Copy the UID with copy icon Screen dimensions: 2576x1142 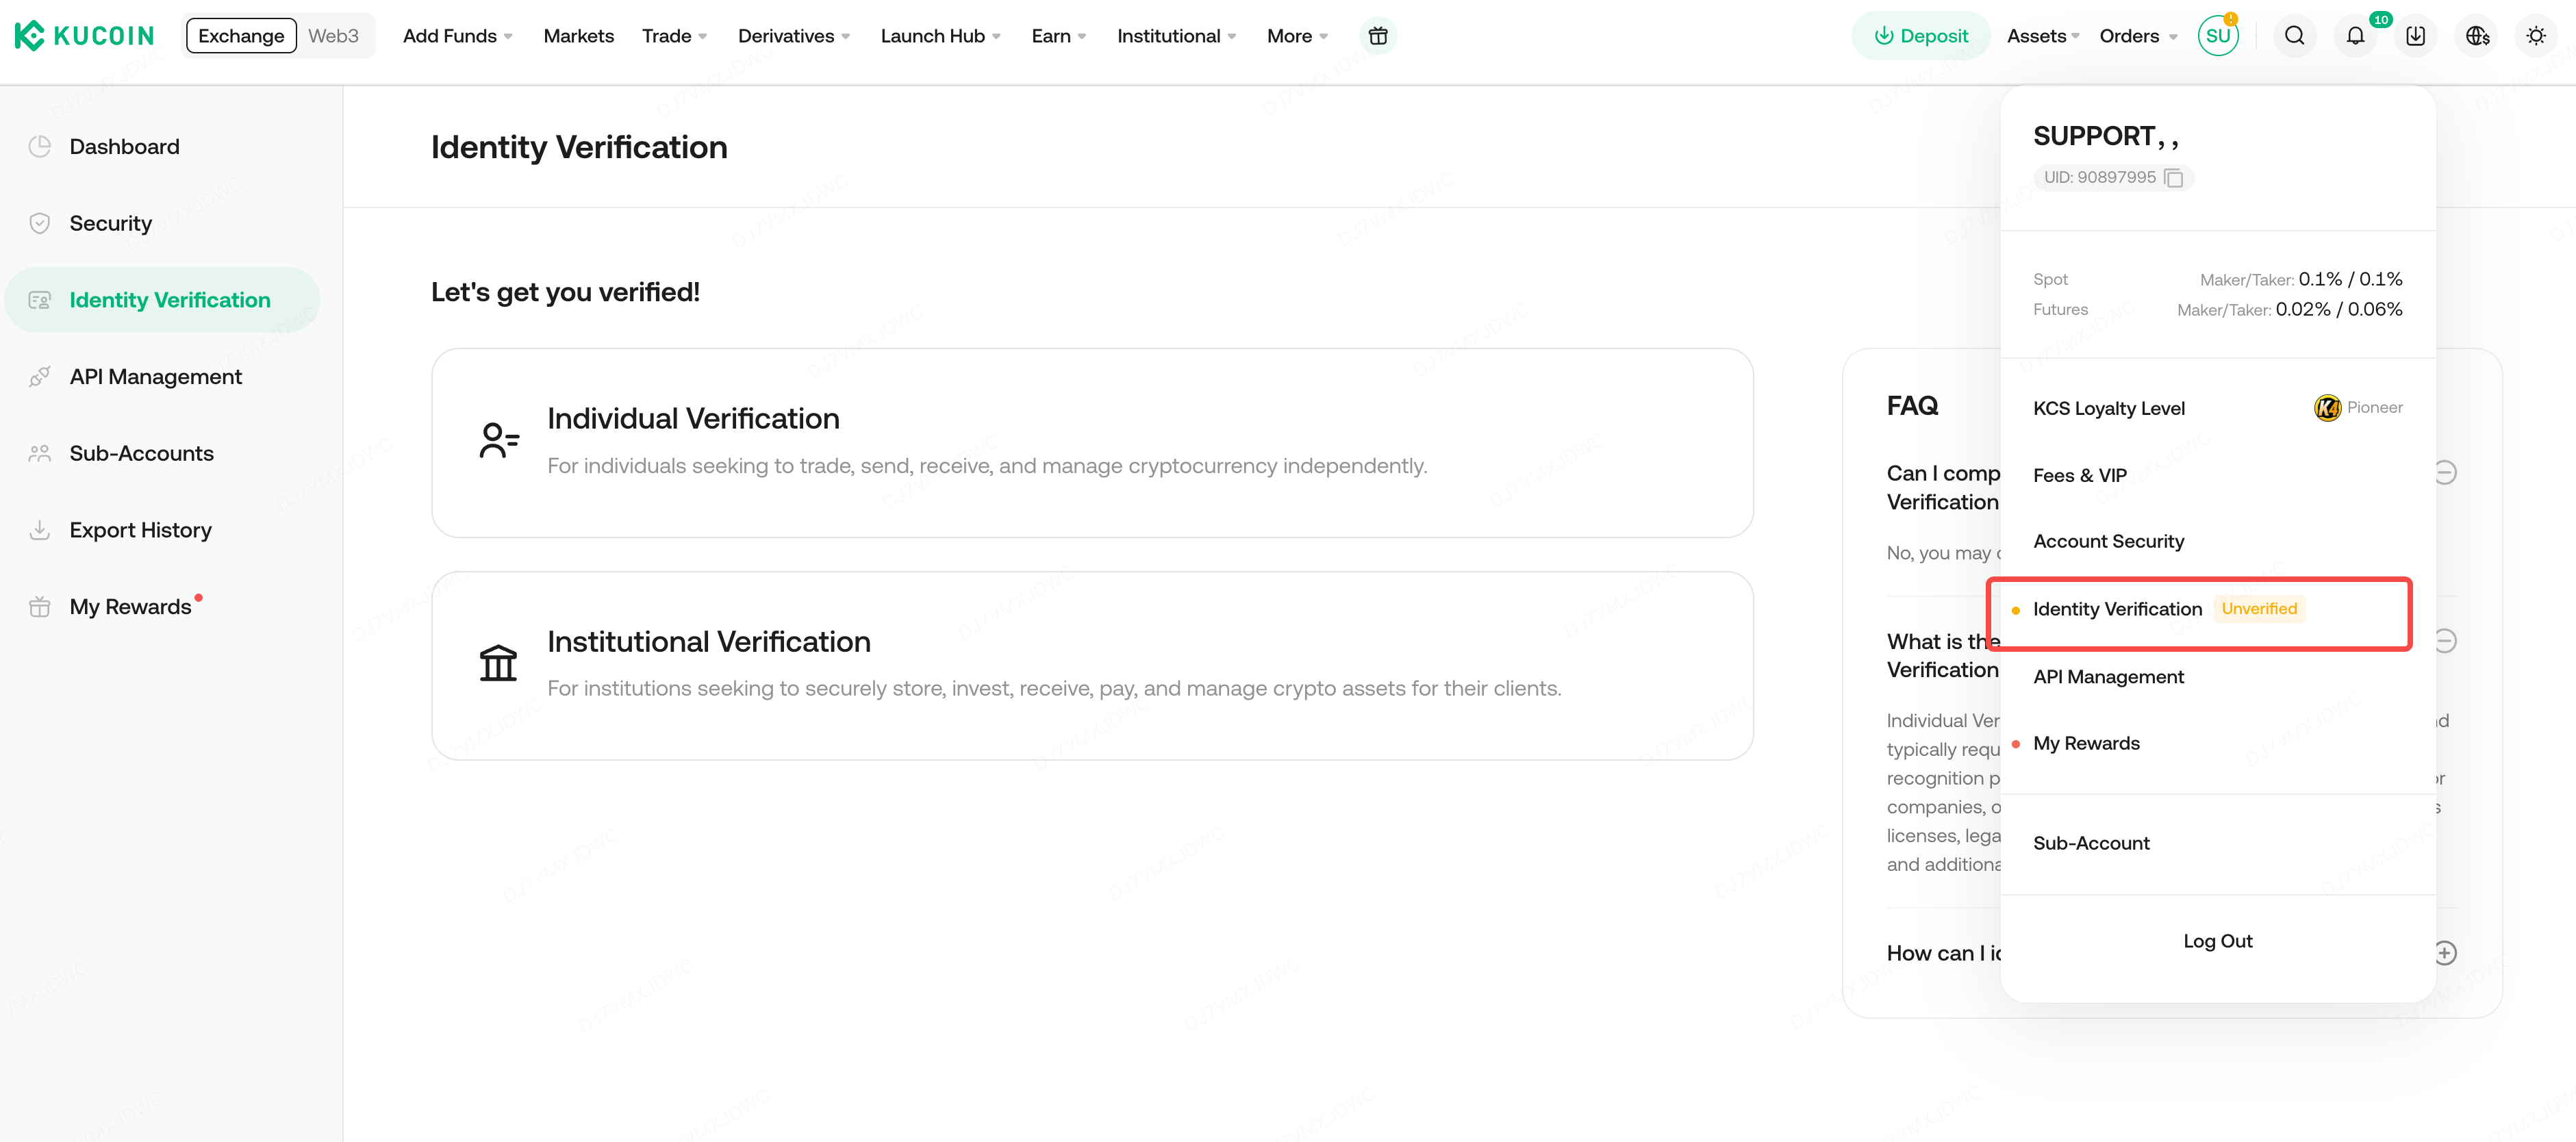(2173, 178)
